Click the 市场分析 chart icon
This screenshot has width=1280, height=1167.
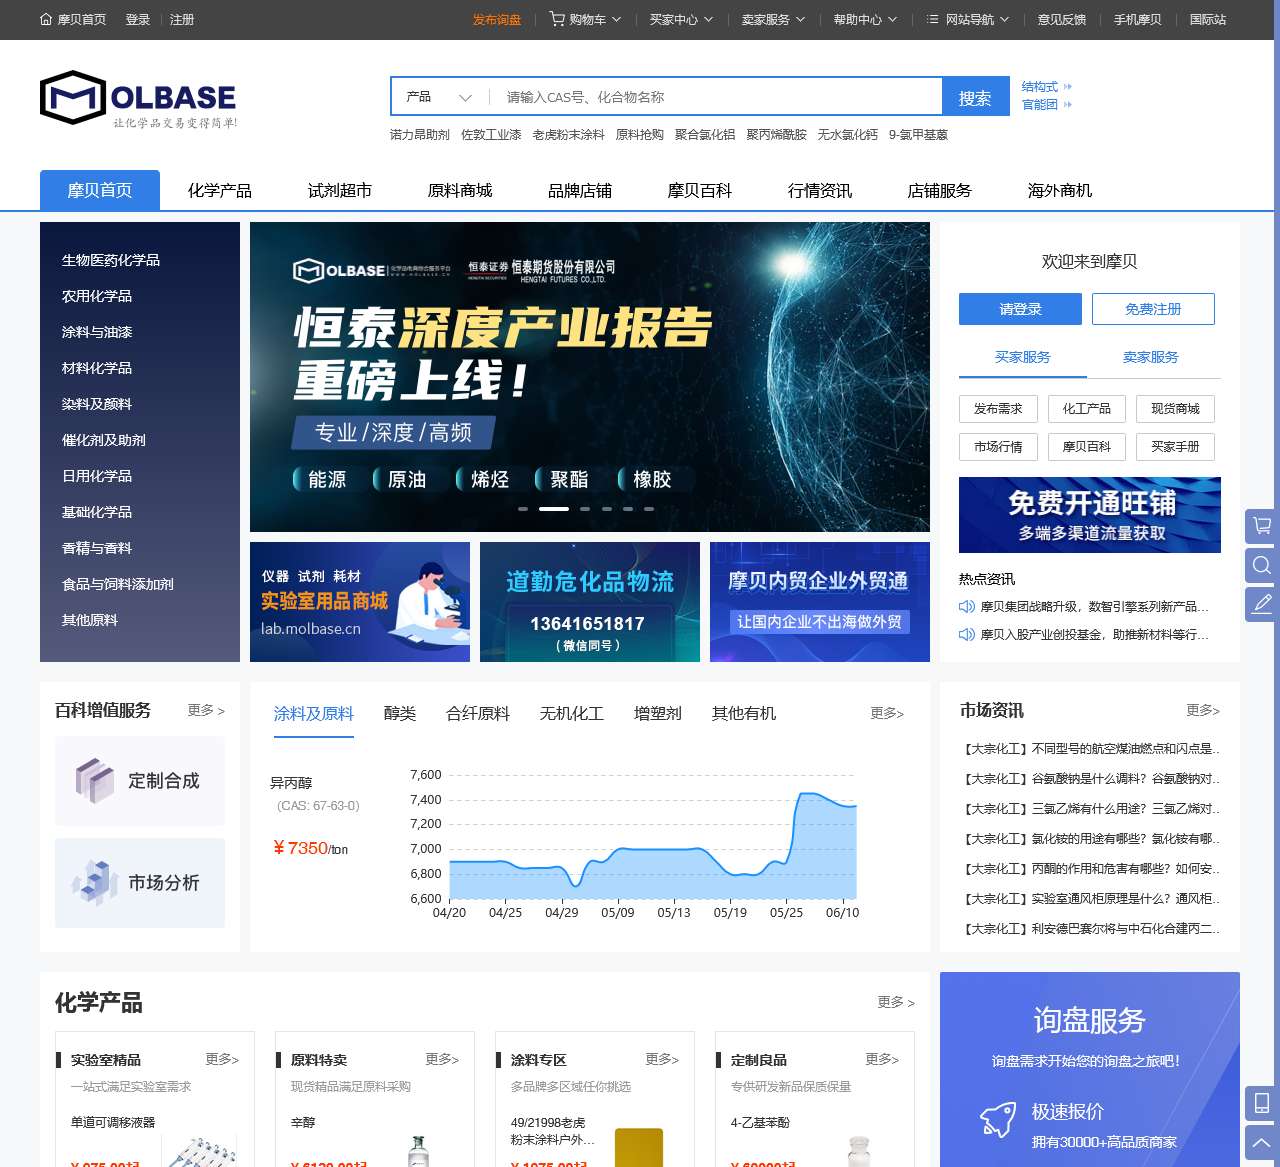tap(95, 883)
